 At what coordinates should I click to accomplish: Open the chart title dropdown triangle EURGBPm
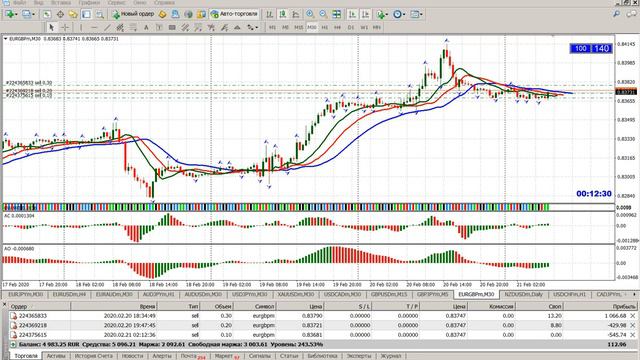6,39
